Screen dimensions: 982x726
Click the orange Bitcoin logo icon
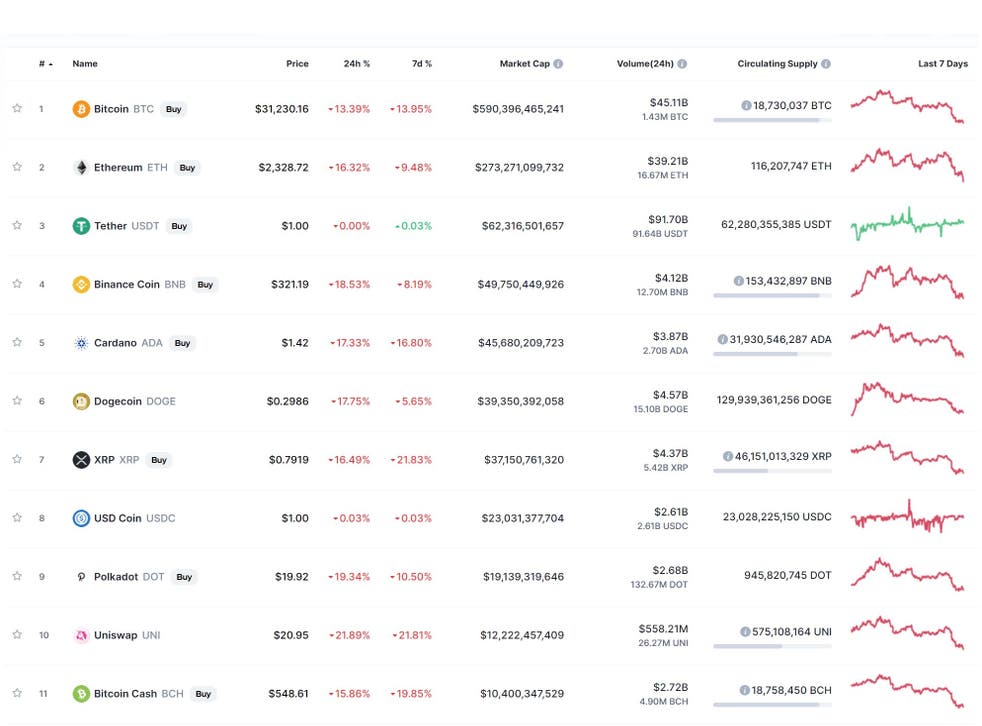point(81,109)
